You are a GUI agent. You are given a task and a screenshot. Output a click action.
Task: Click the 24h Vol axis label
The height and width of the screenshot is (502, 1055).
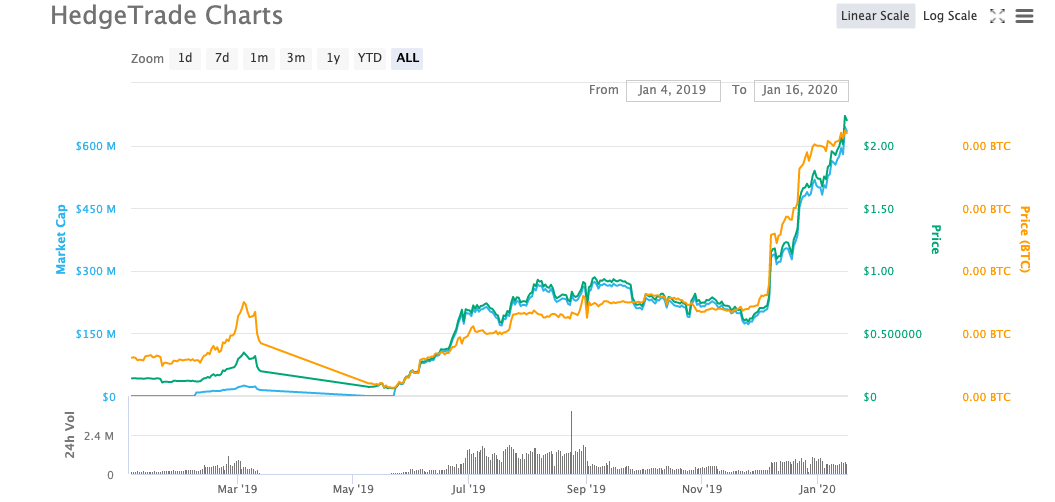70,435
